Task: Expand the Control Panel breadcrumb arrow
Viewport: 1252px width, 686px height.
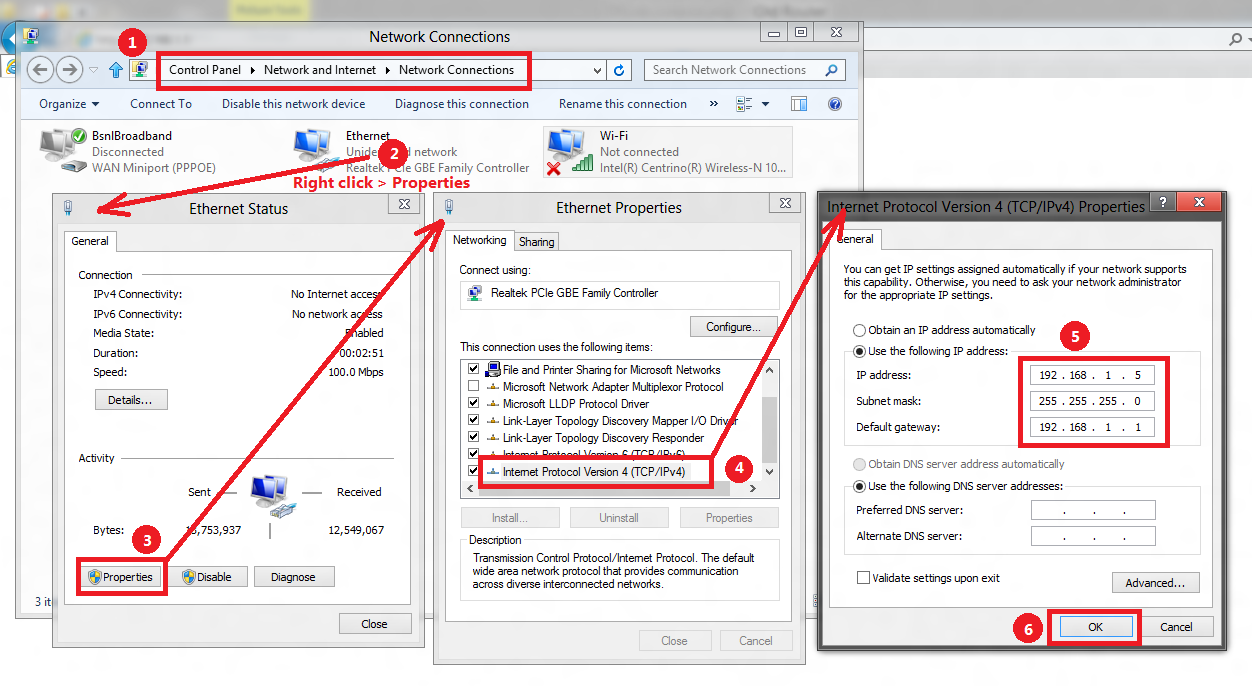Action: point(253,70)
